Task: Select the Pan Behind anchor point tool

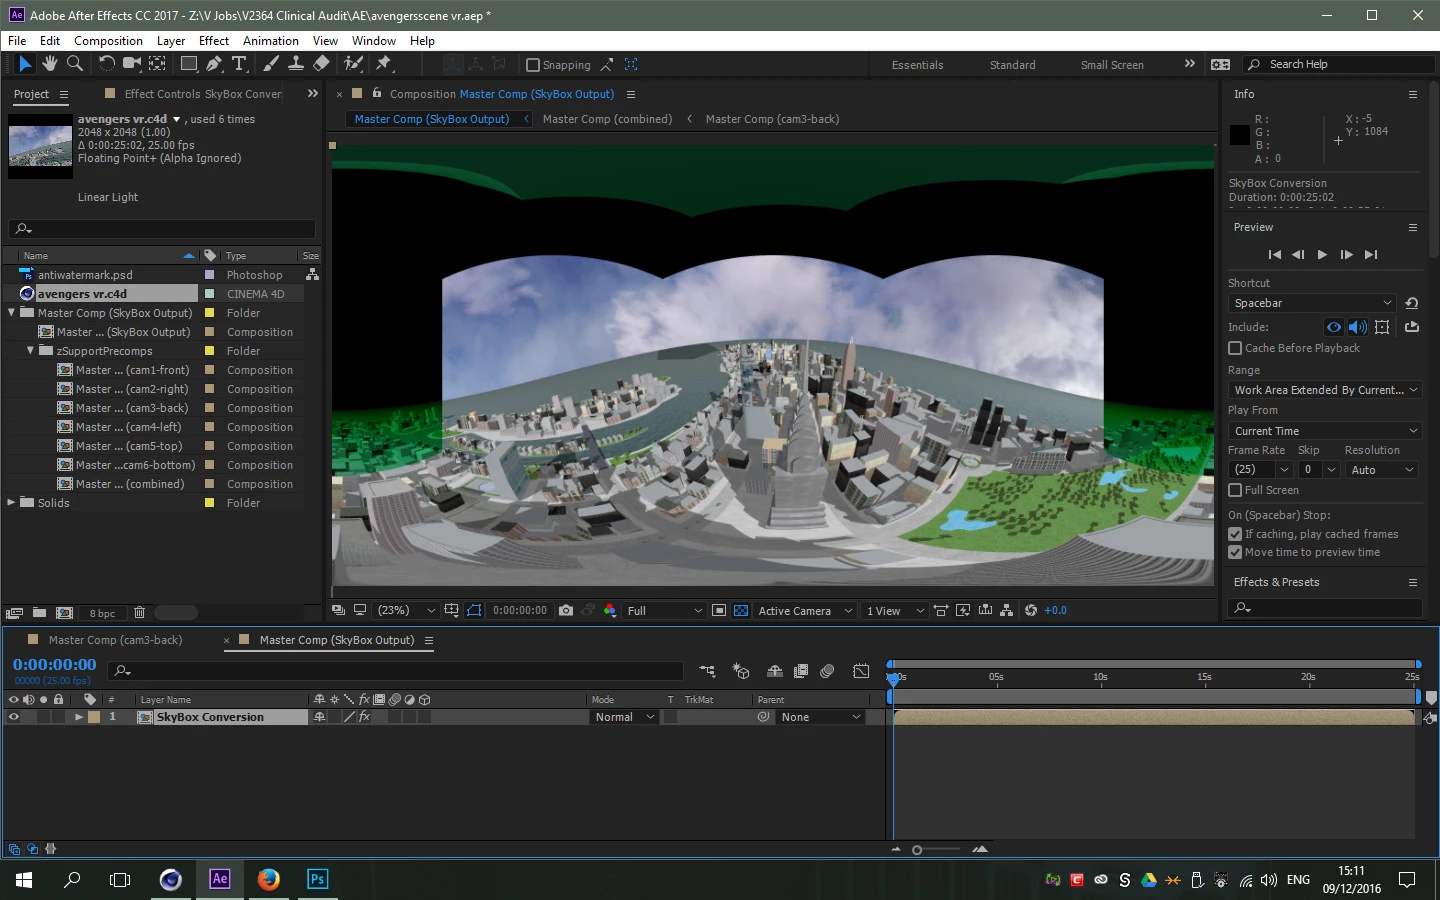Action: (x=157, y=64)
